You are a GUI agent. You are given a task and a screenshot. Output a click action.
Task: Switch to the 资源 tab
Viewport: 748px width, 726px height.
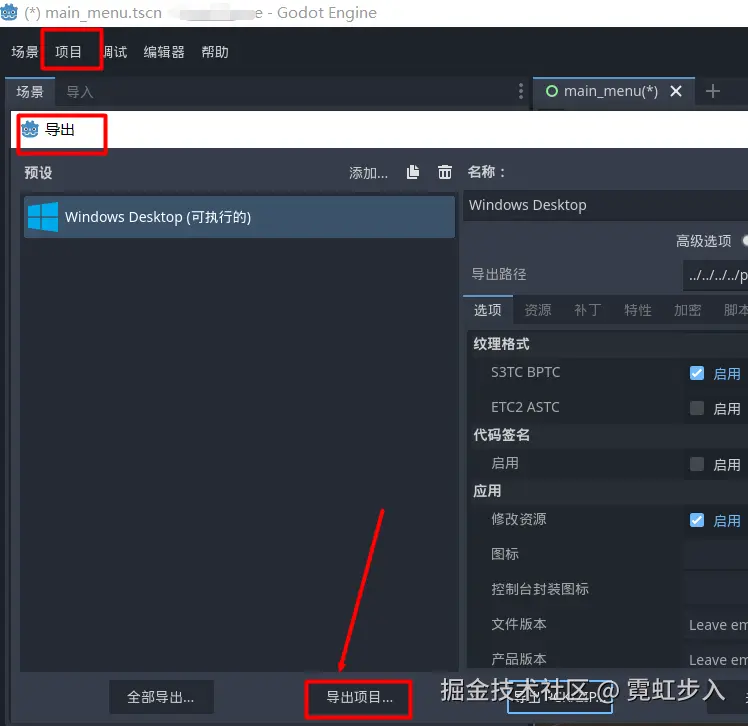(538, 310)
